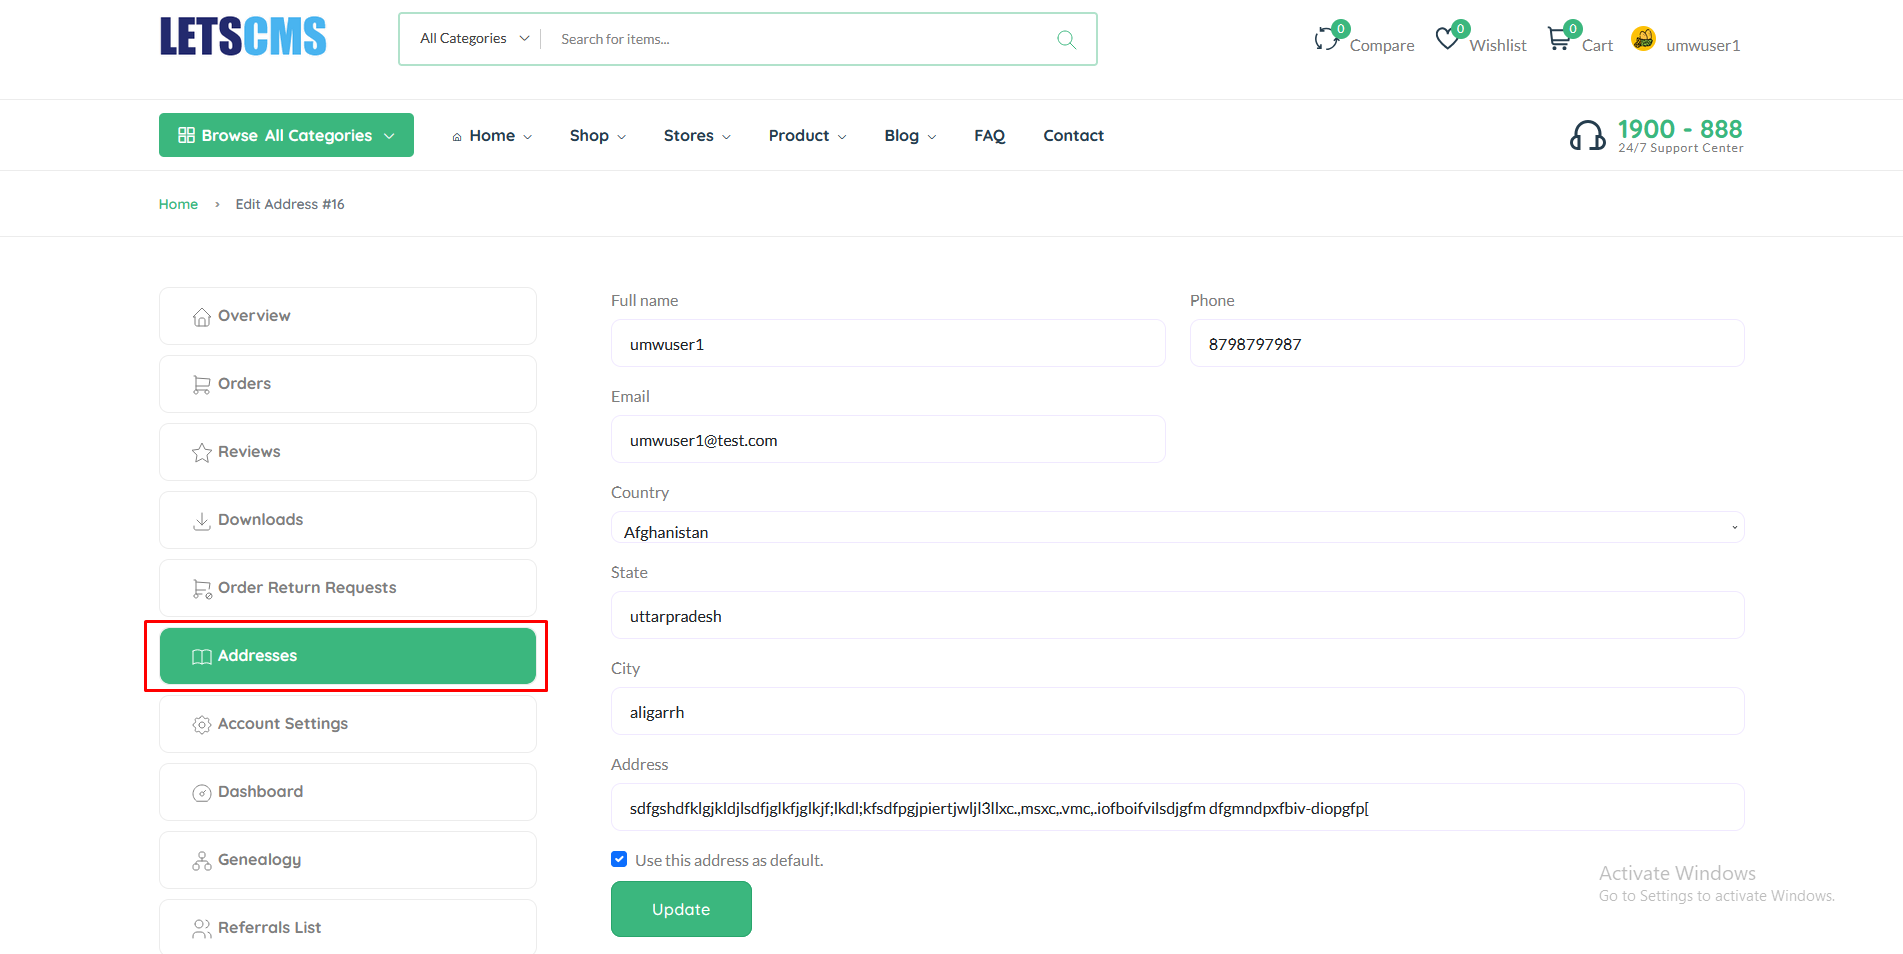Screen dimensions: 1903x954
Task: Open the All Categories search dropdown
Action: pos(470,38)
